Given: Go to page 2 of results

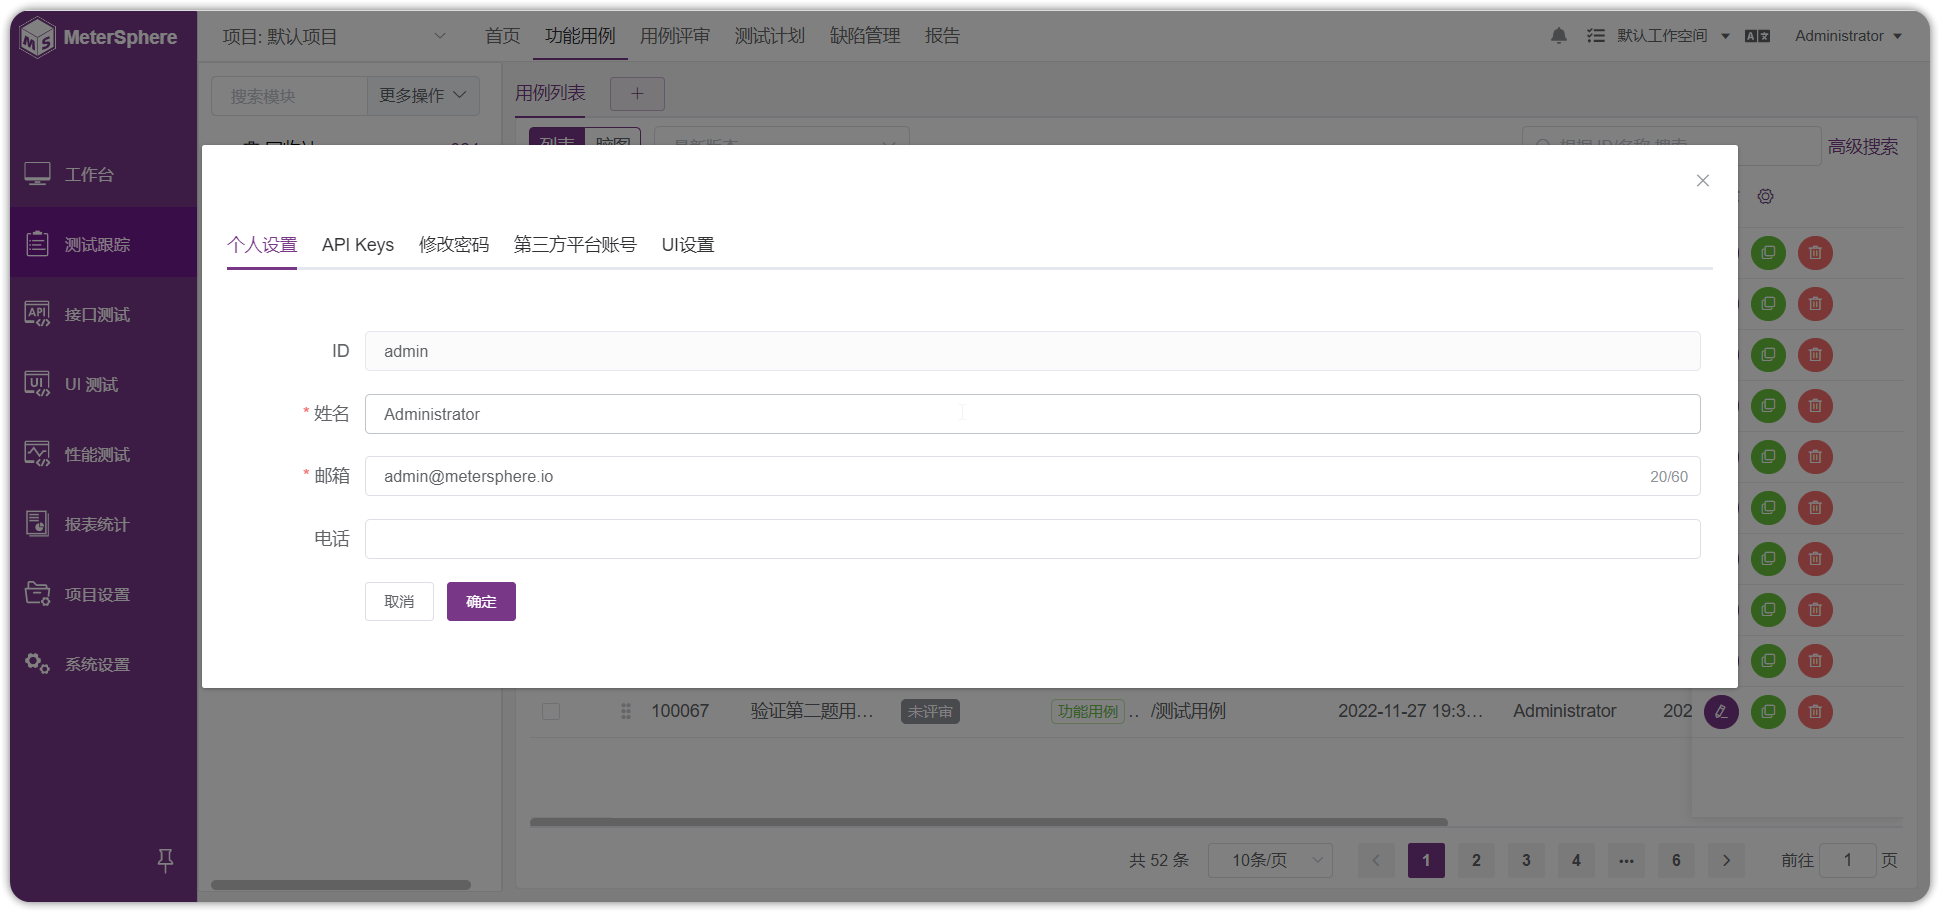Looking at the screenshot, I should pos(1476,860).
